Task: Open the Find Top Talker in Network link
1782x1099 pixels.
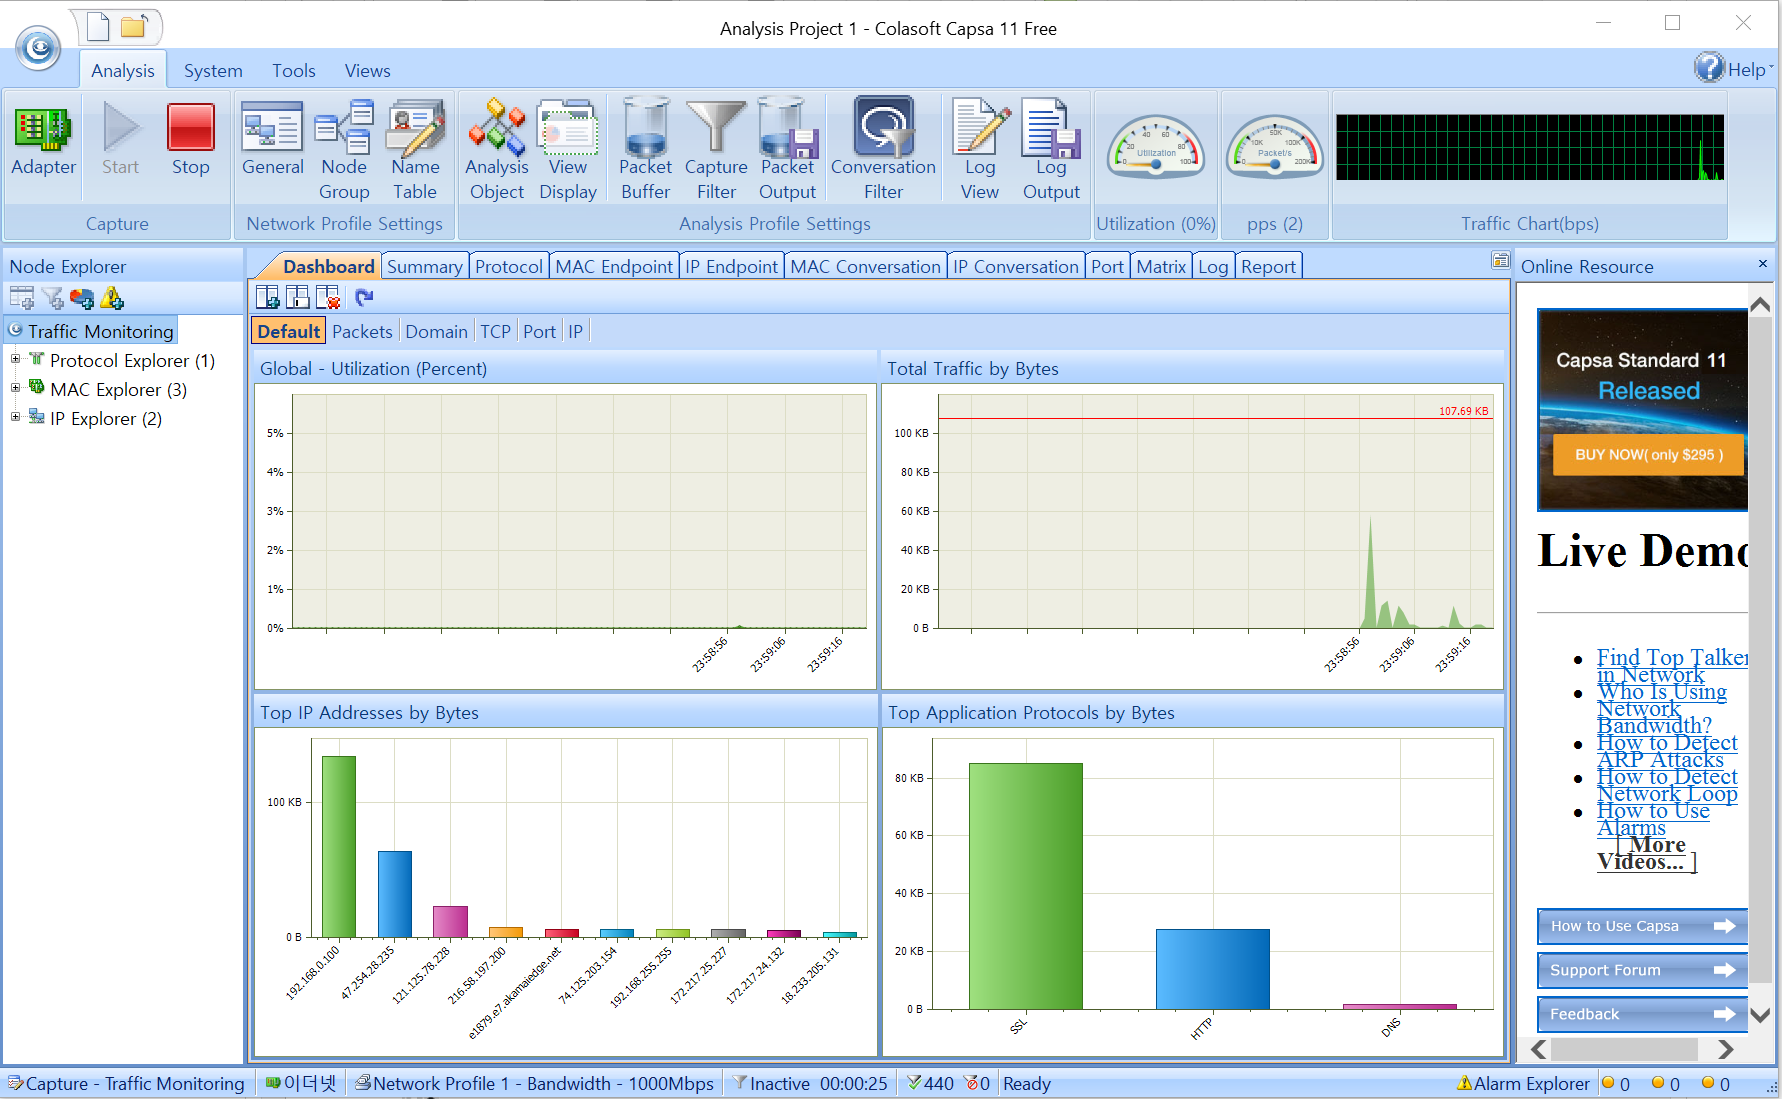Action: click(1671, 666)
